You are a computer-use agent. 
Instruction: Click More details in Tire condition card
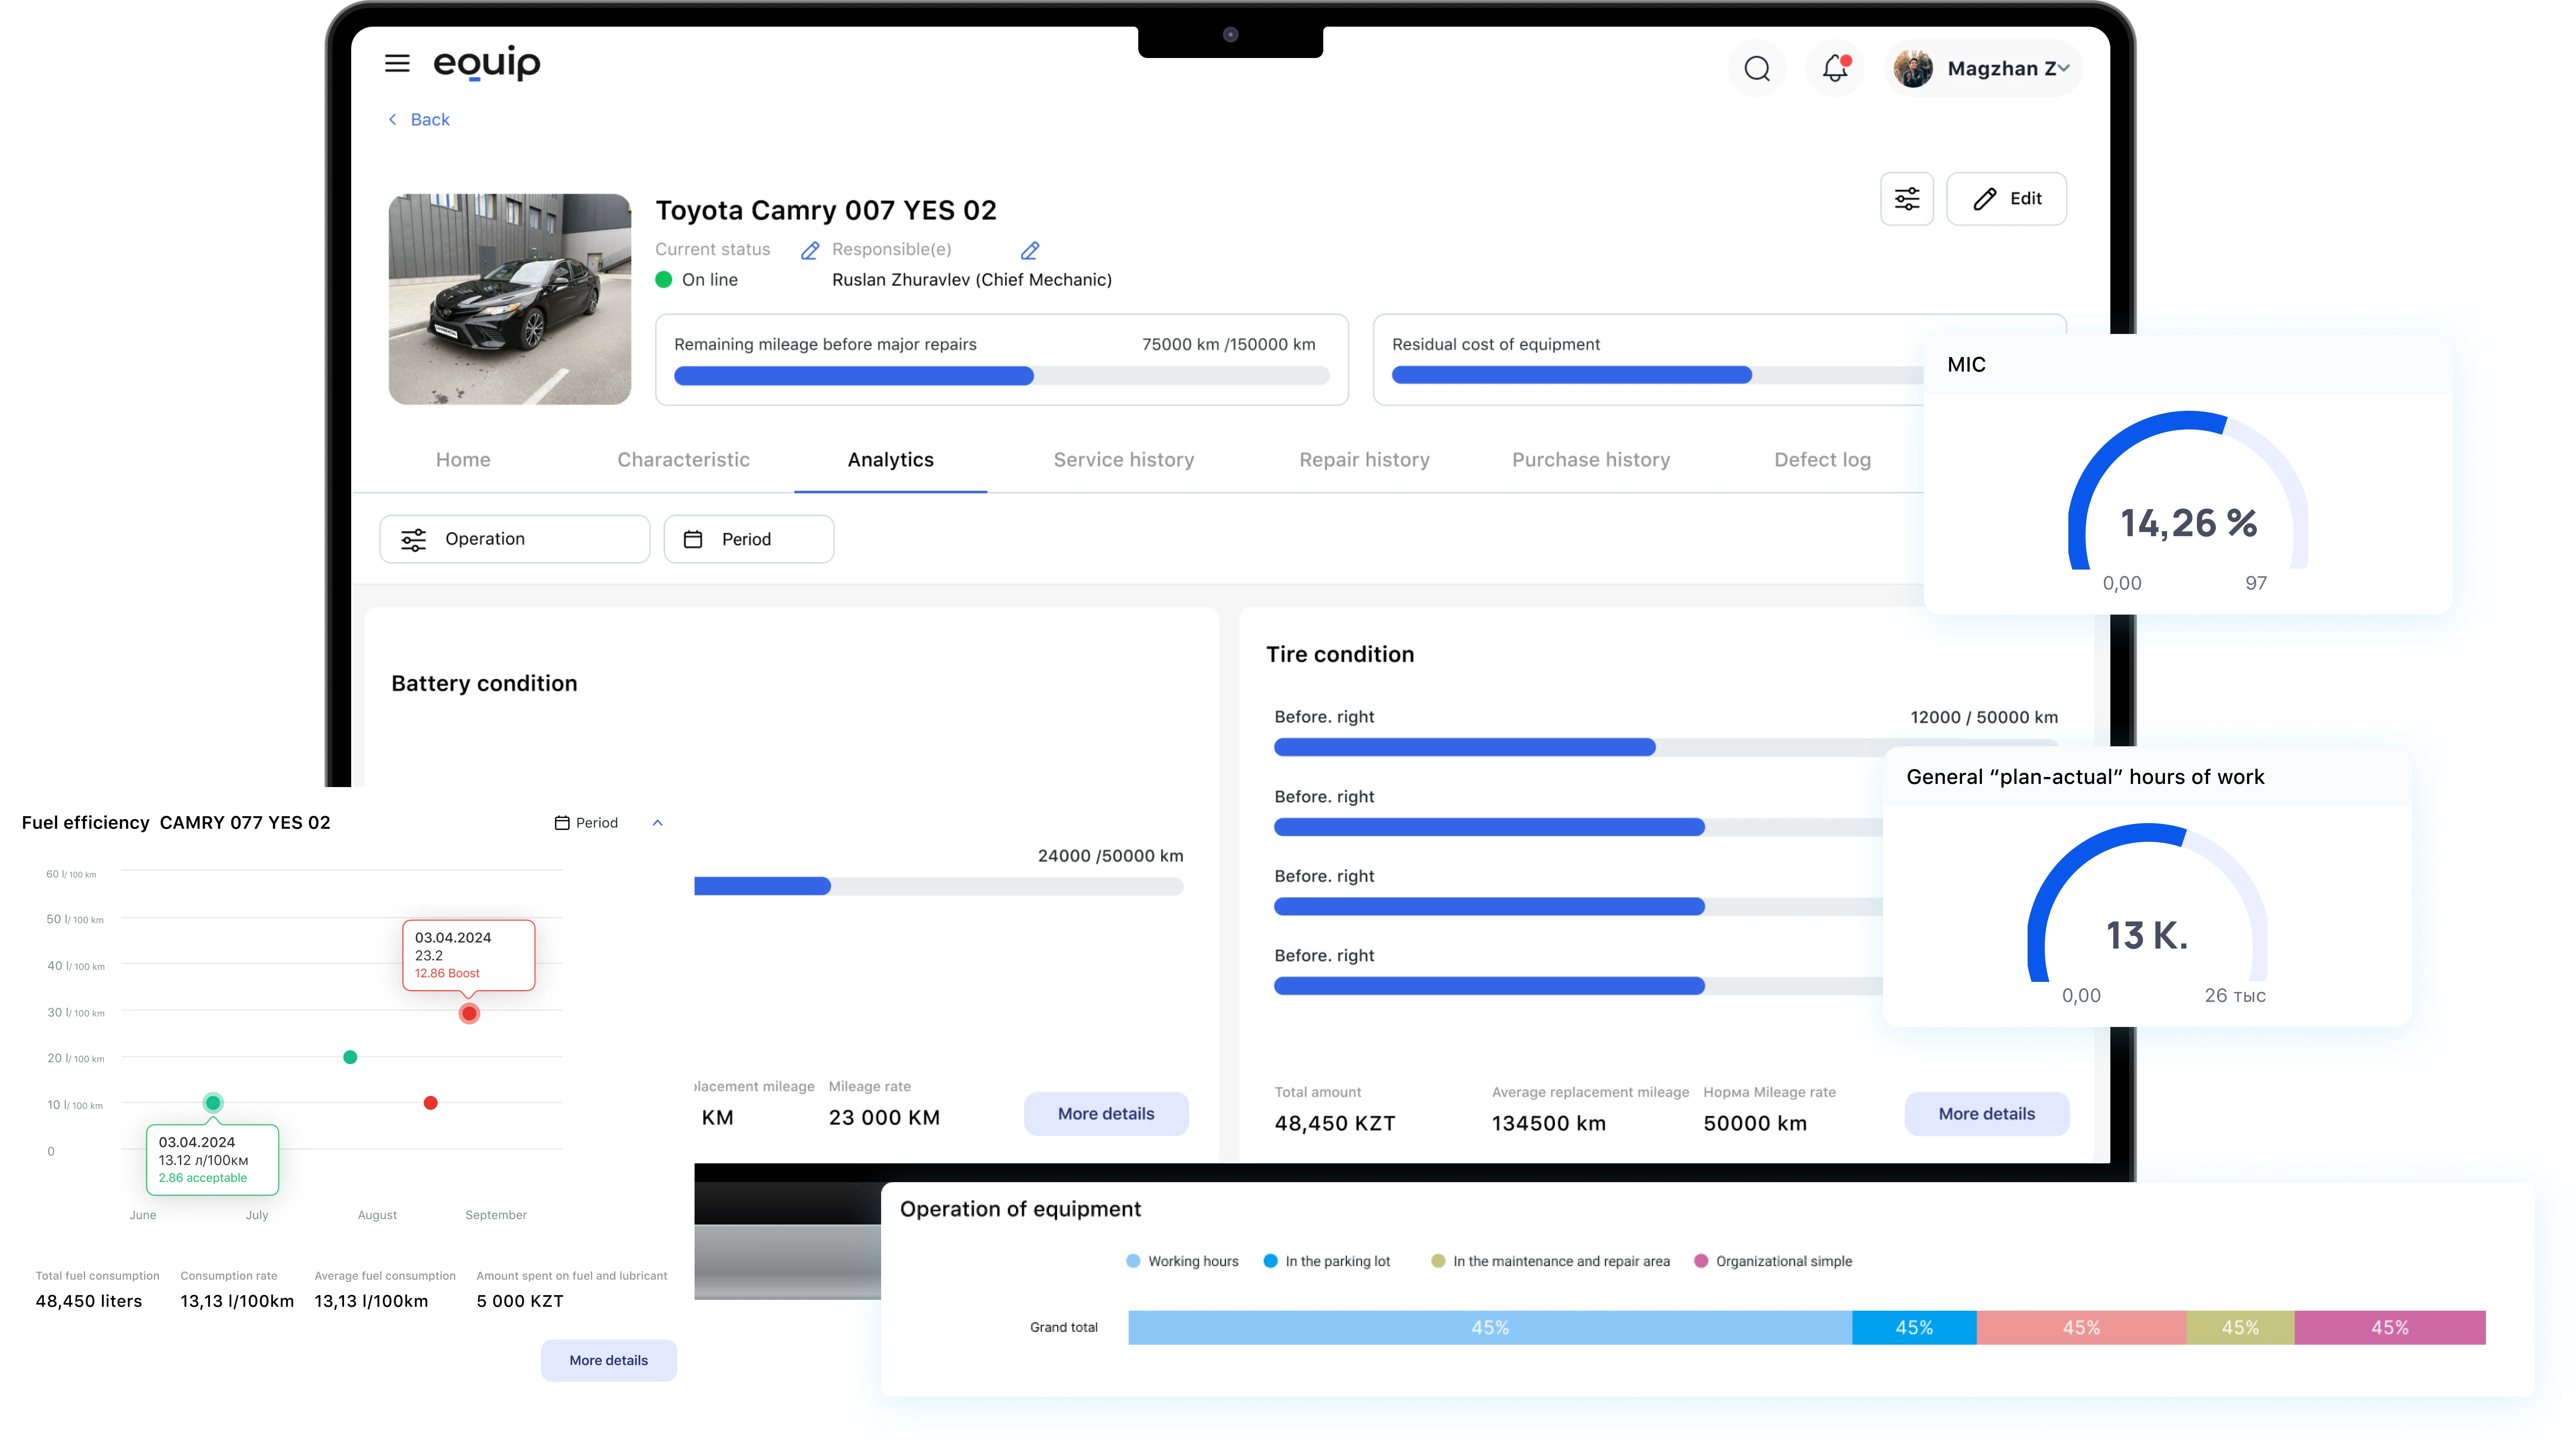tap(1987, 1113)
